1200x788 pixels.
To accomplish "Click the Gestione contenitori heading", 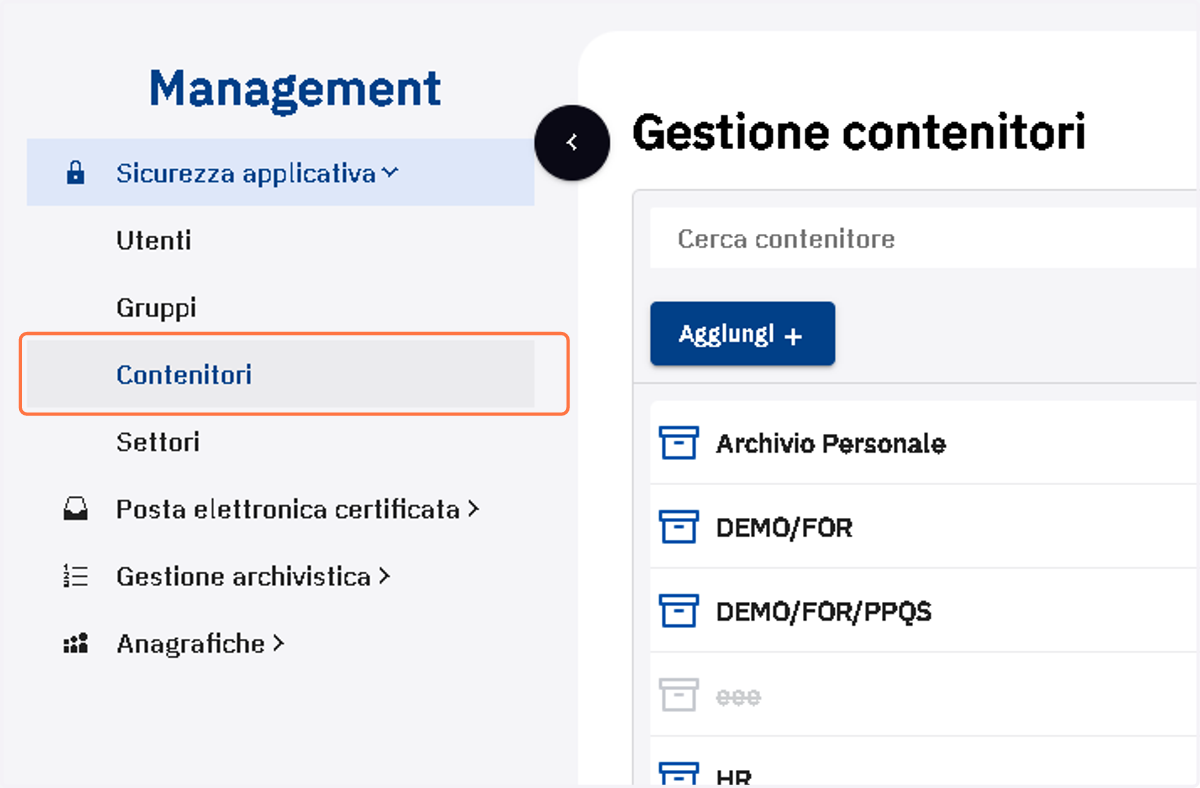I will 860,132.
